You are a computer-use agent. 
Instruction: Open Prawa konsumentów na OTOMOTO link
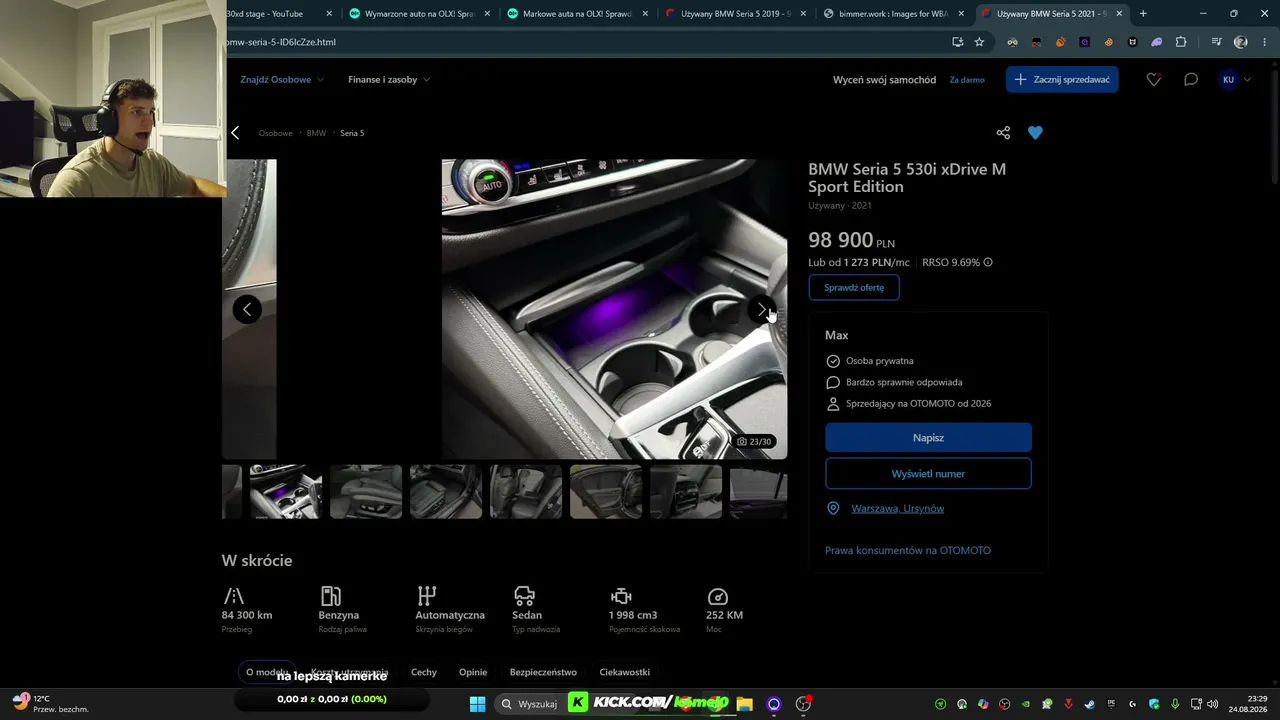(x=908, y=551)
